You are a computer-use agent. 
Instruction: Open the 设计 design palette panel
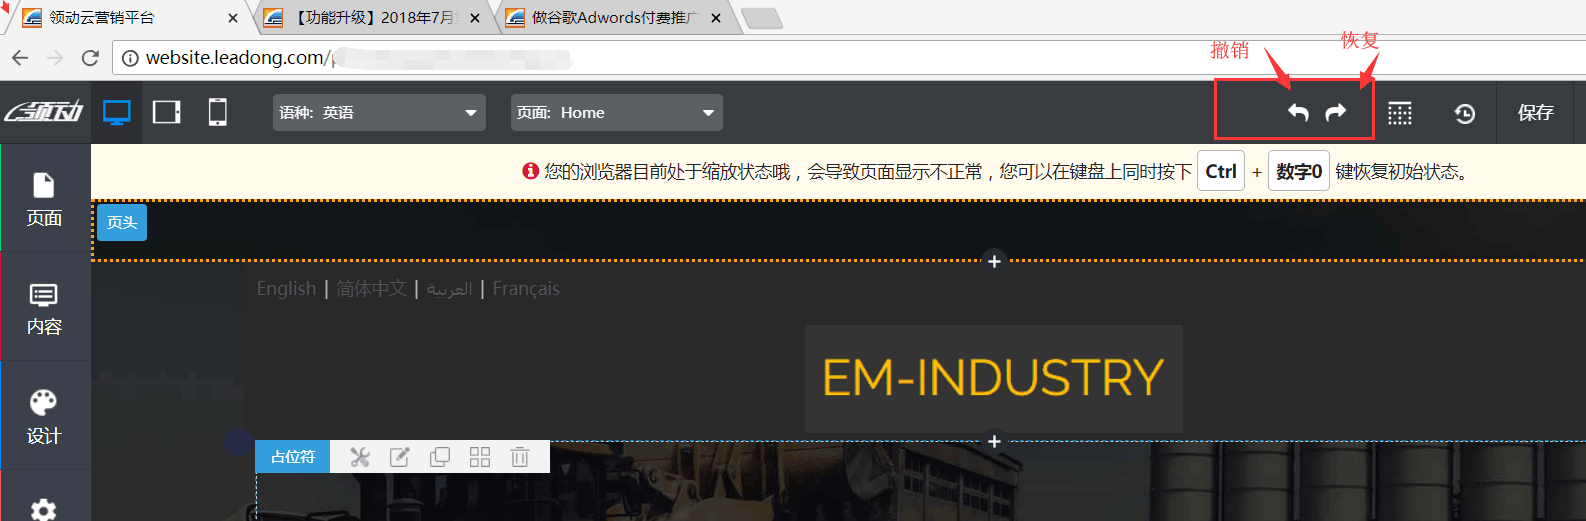click(x=44, y=416)
